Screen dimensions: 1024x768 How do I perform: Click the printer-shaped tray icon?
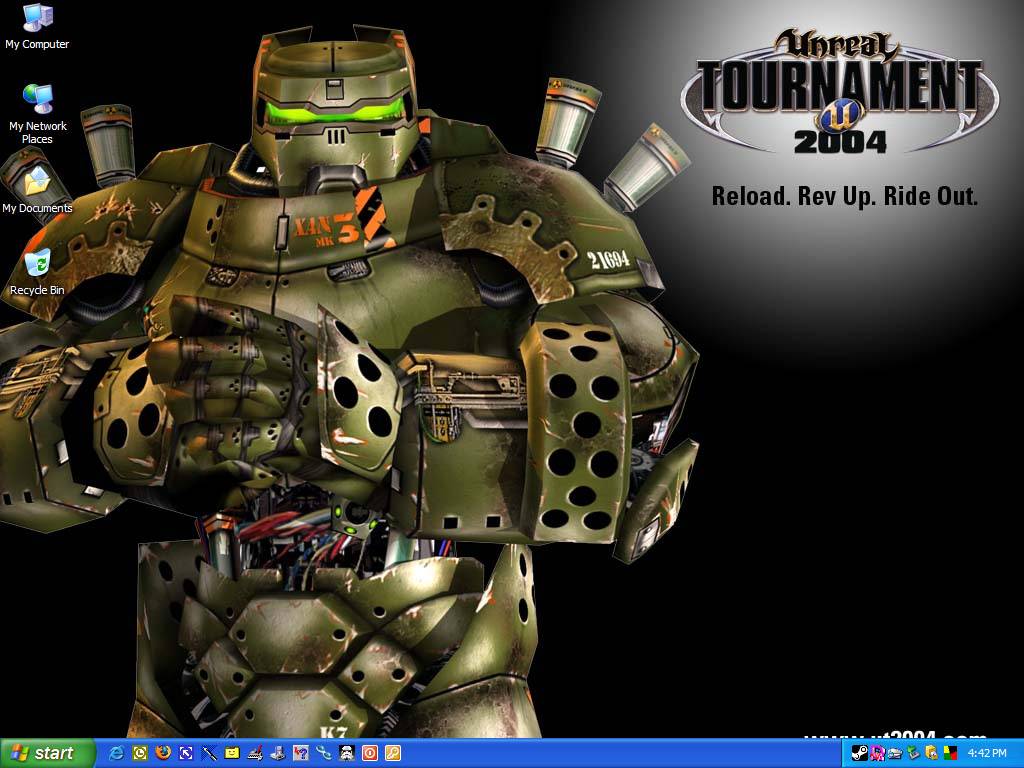tap(895, 753)
